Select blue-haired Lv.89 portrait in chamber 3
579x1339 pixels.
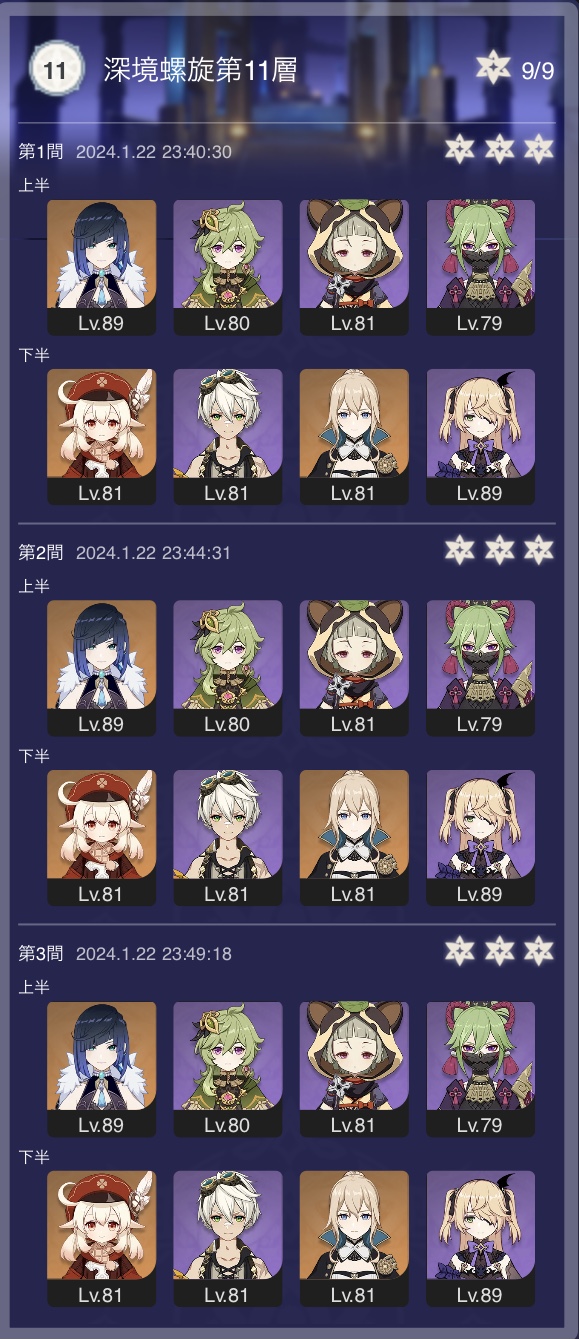(102, 1069)
